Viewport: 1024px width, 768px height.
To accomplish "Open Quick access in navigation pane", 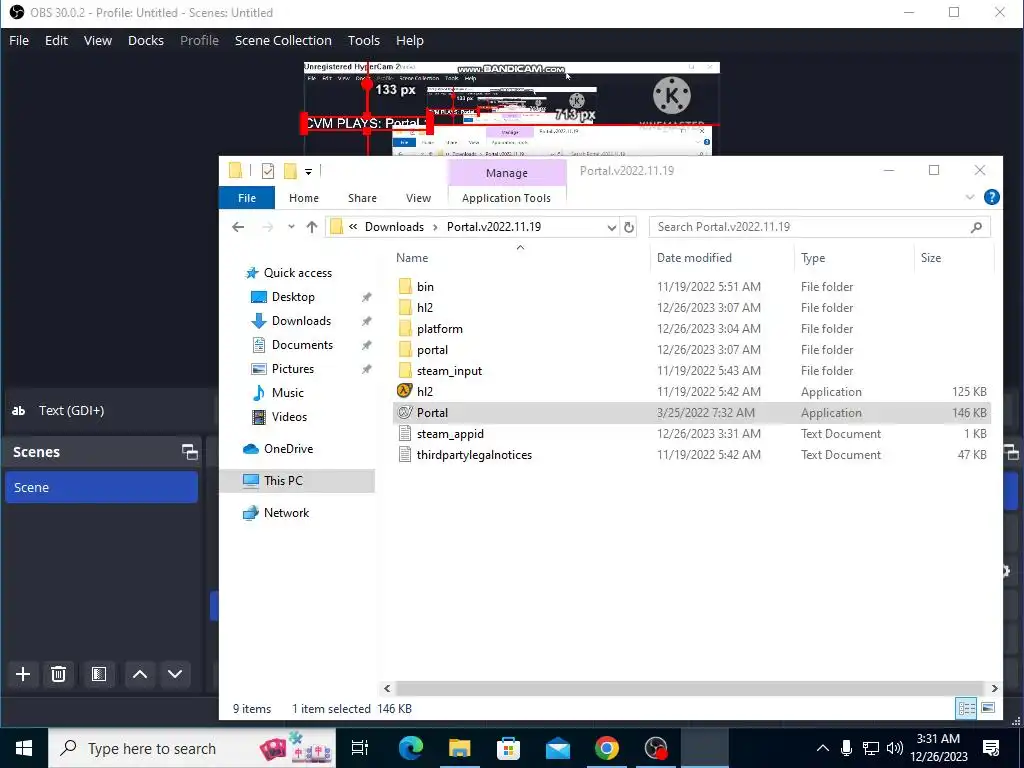I will point(298,273).
